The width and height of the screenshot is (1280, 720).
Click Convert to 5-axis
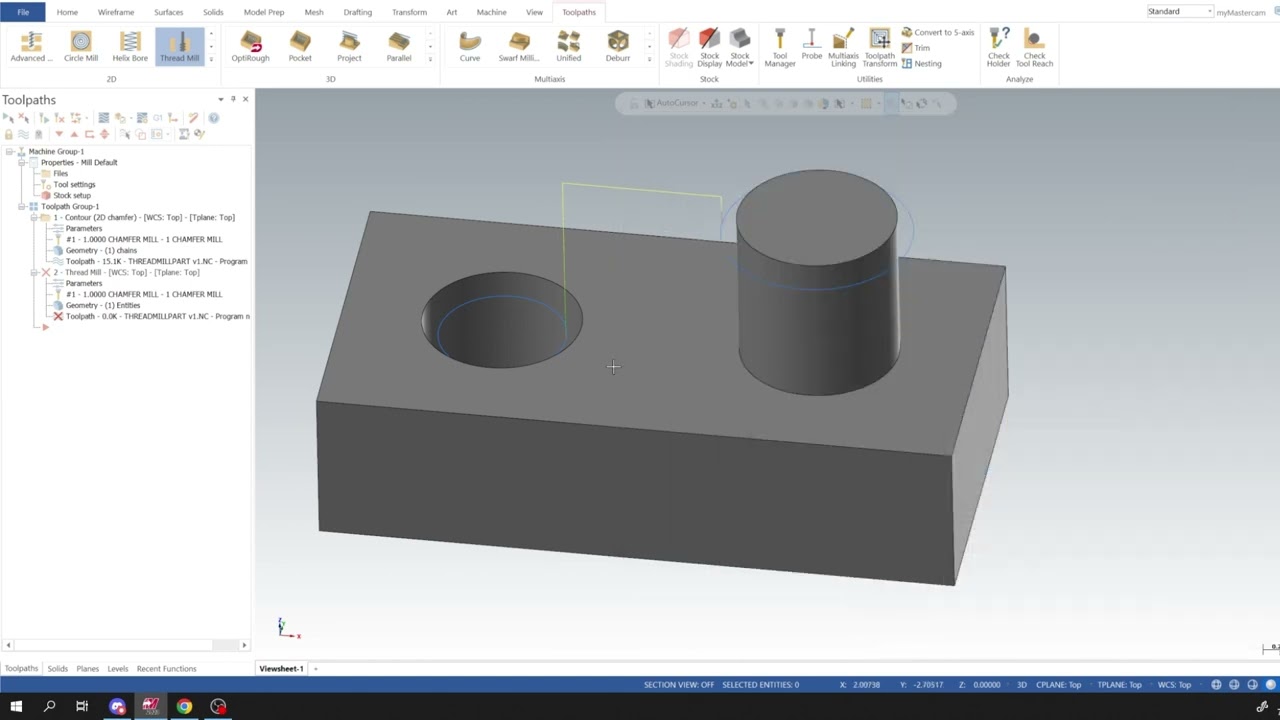937,32
